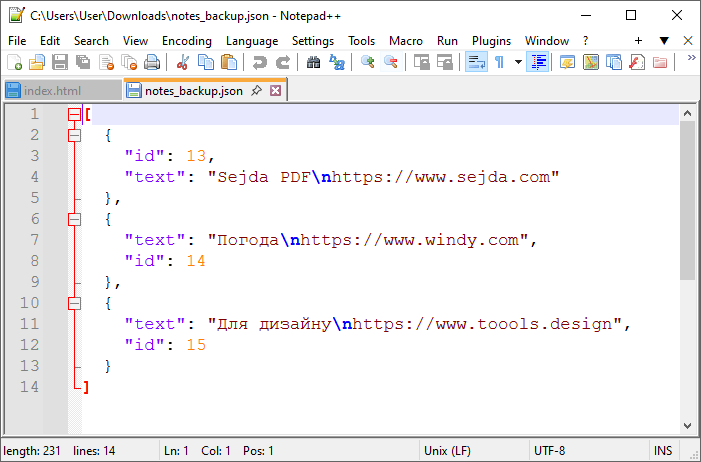This screenshot has height=462, width=701.
Task: Open the Search menu
Action: click(x=91, y=41)
